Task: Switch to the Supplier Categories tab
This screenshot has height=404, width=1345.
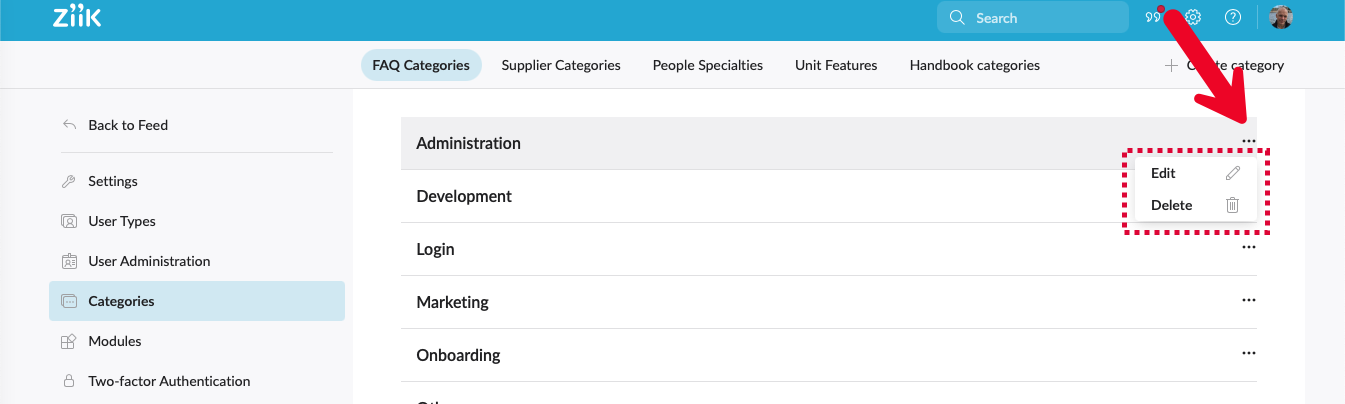Action: 561,65
